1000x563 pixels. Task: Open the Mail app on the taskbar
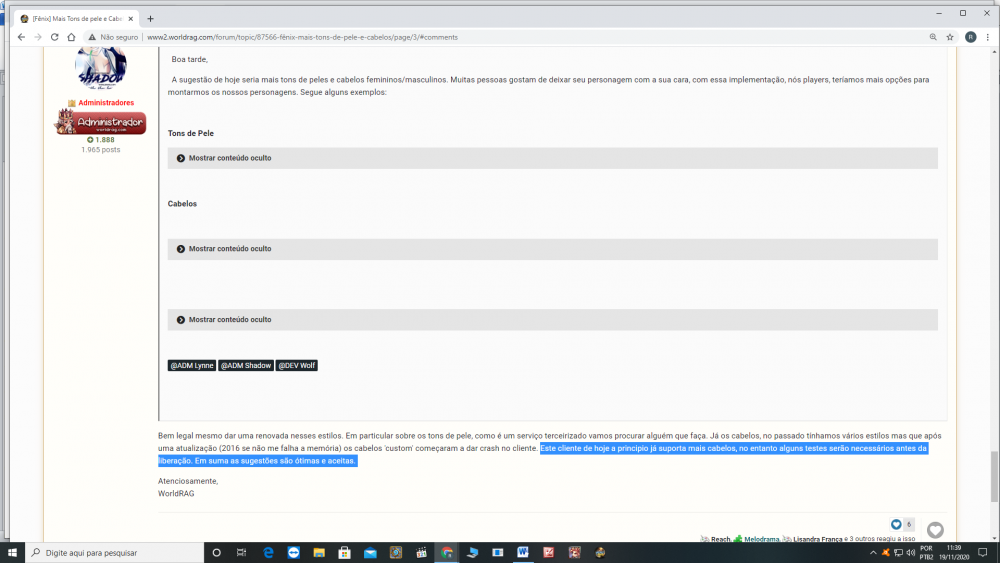click(370, 552)
